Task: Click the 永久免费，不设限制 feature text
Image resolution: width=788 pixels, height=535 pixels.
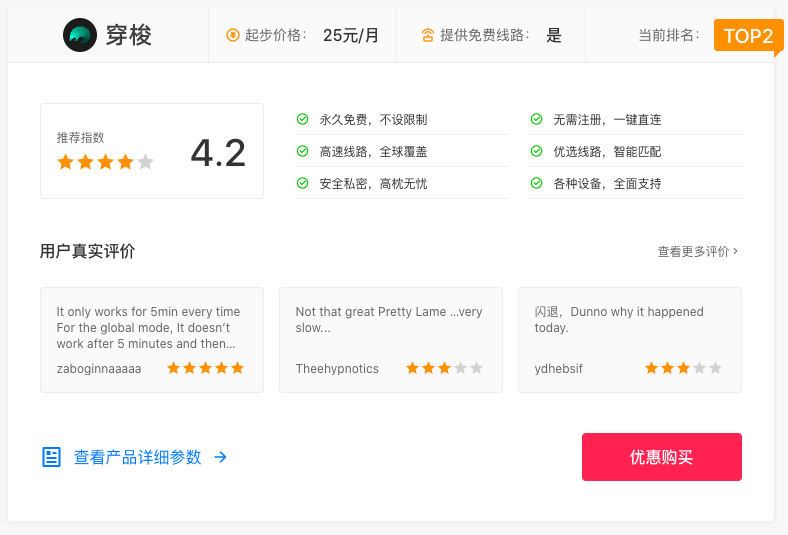Action: (373, 120)
